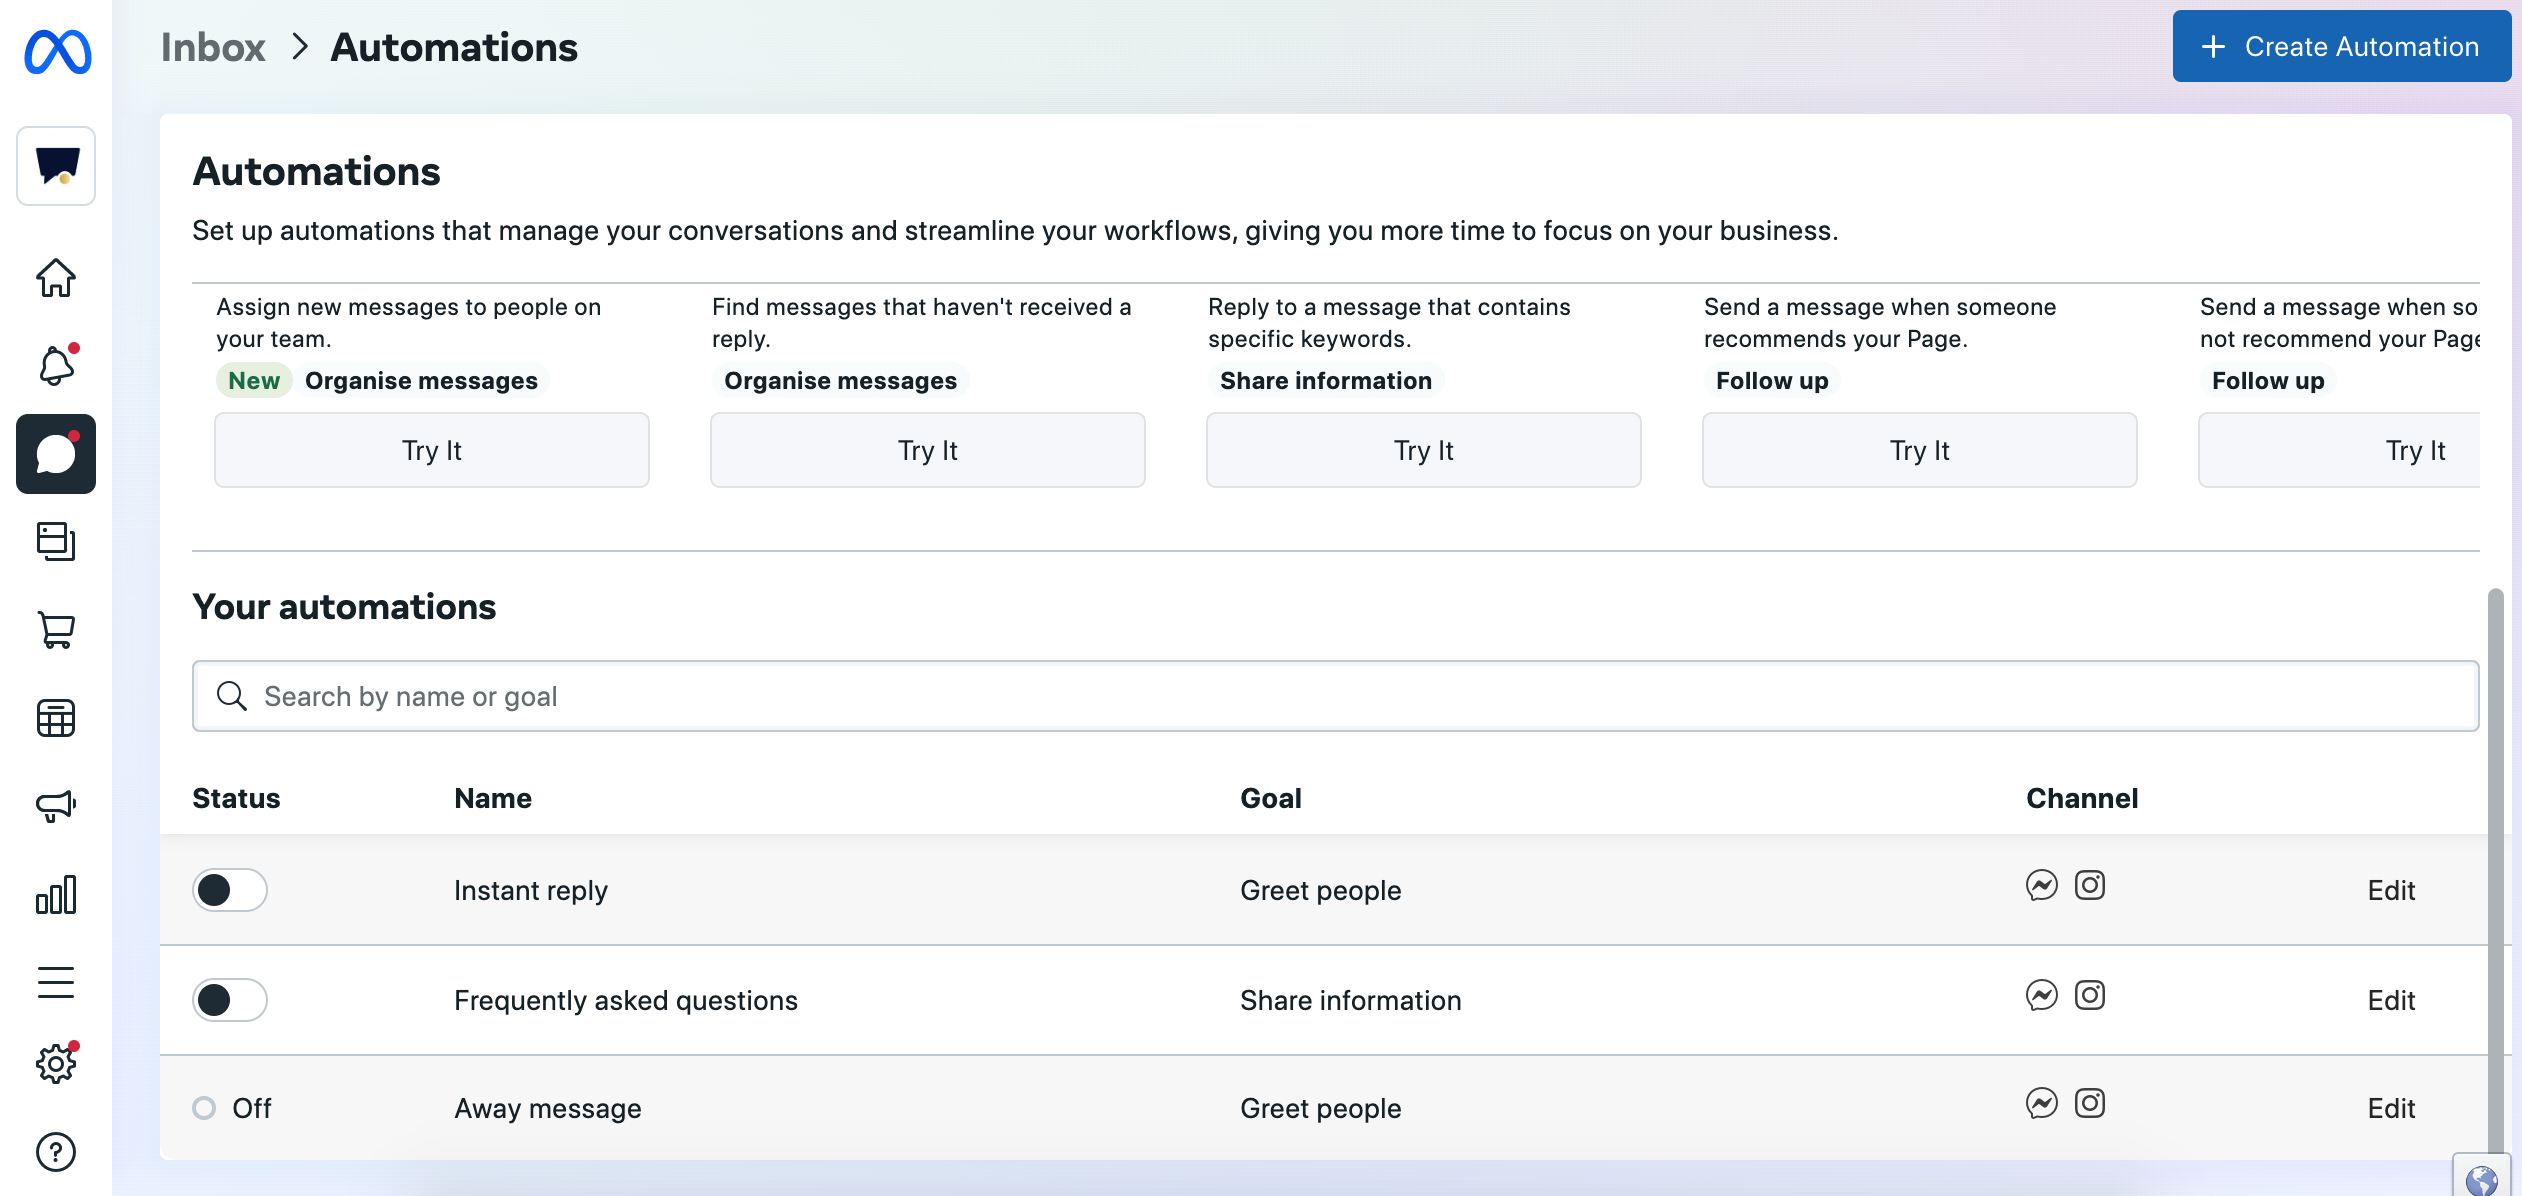Viewport: 2522px width, 1196px height.
Task: Click the Frequently asked questions name cell
Action: [x=626, y=1000]
